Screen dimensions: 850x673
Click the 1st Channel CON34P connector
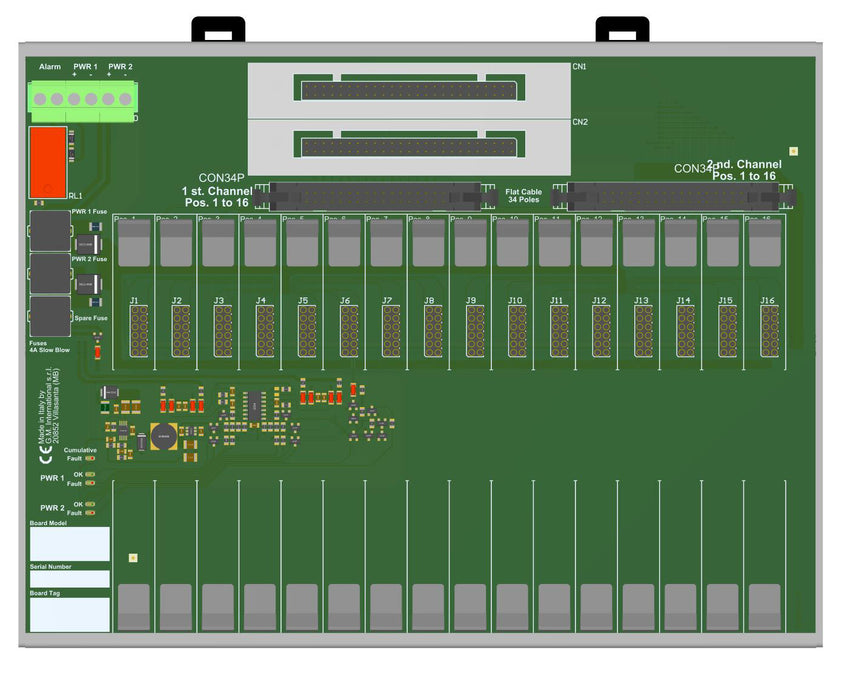coord(375,196)
